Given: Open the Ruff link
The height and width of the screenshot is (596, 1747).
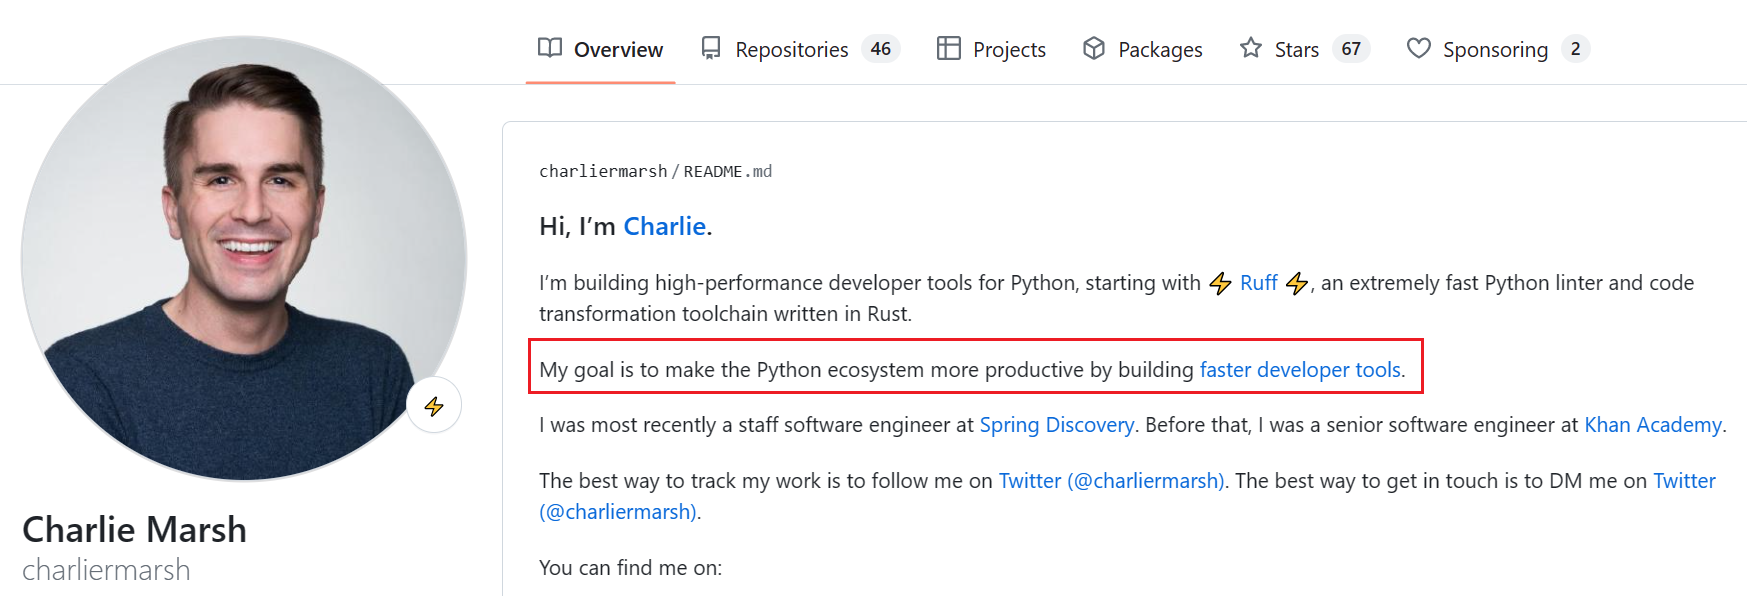Looking at the screenshot, I should (x=1258, y=283).
